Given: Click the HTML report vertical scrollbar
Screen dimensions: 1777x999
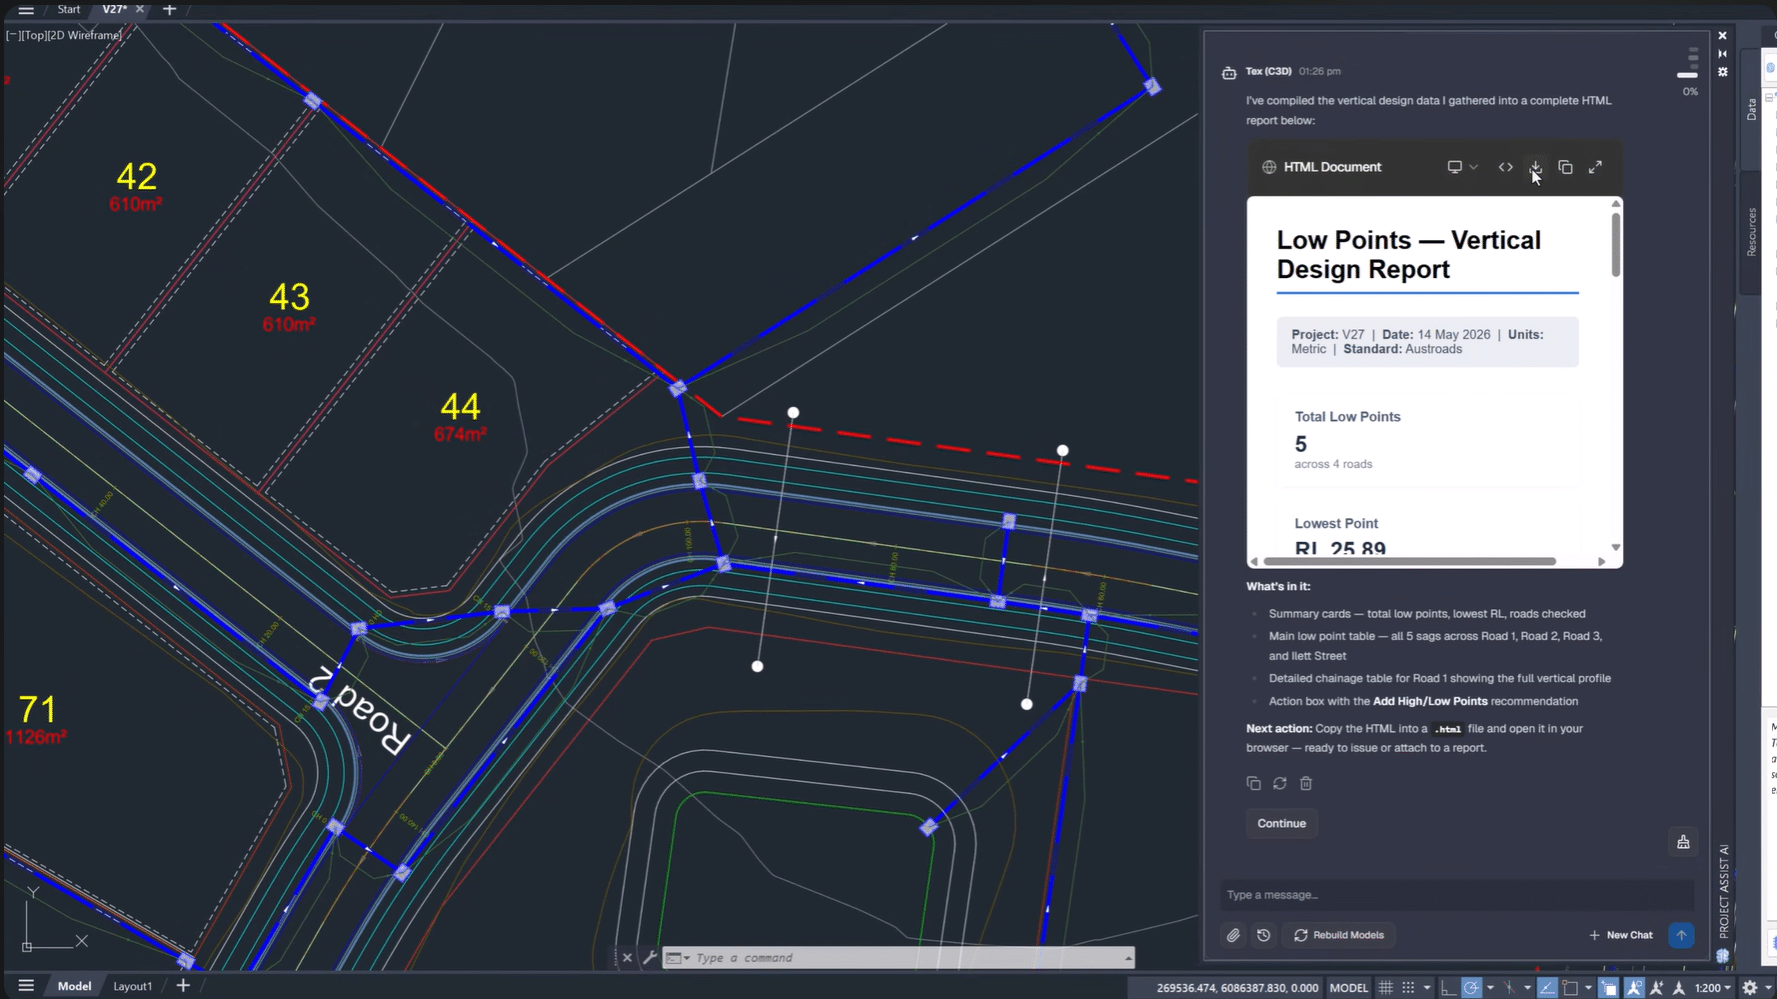Looking at the screenshot, I should (x=1616, y=245).
